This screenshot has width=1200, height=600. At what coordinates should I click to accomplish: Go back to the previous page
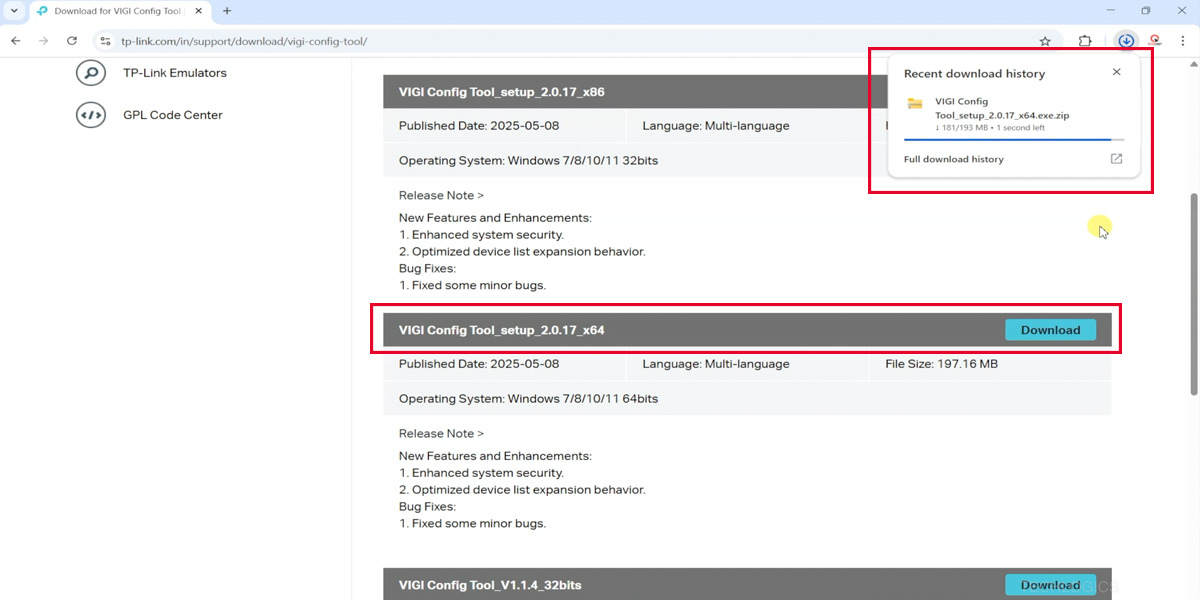click(x=15, y=41)
